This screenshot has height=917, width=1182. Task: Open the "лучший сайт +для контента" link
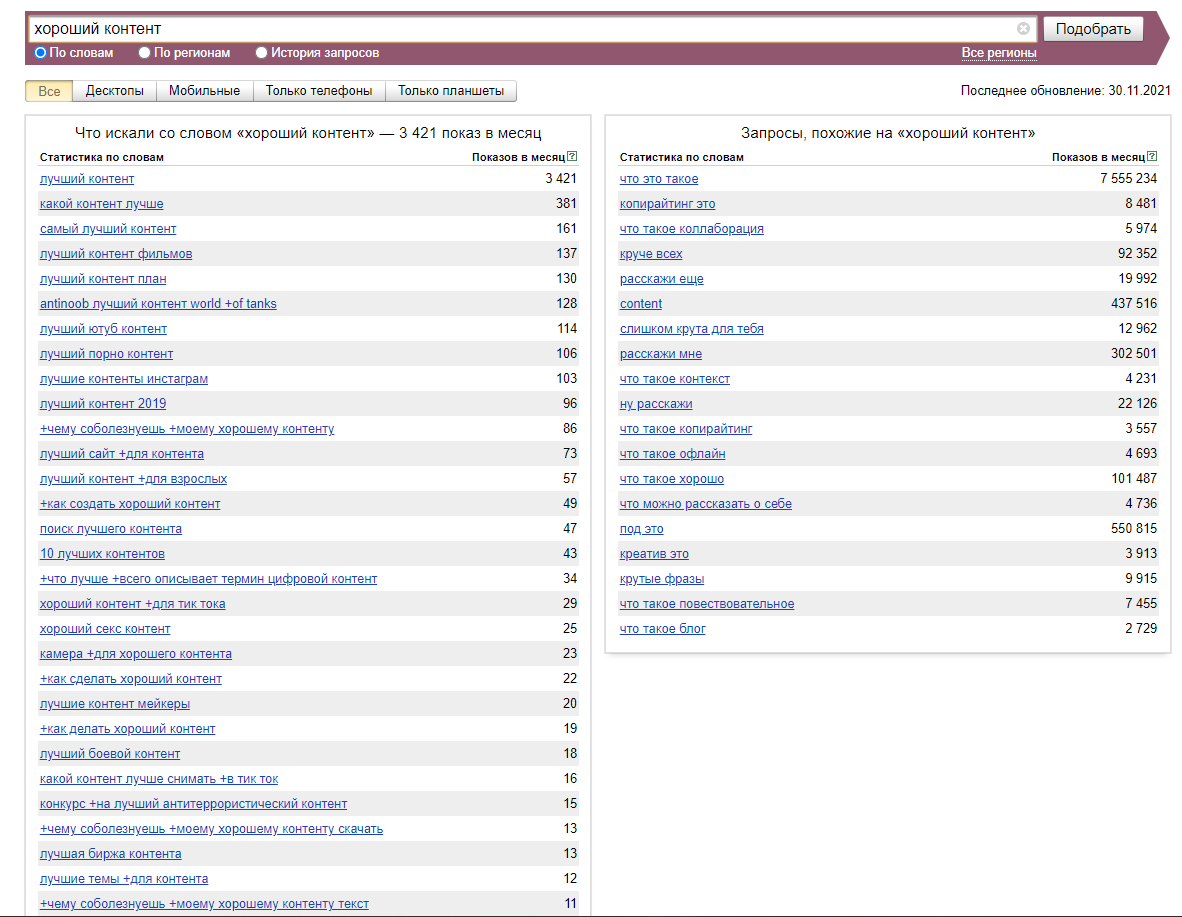(121, 453)
